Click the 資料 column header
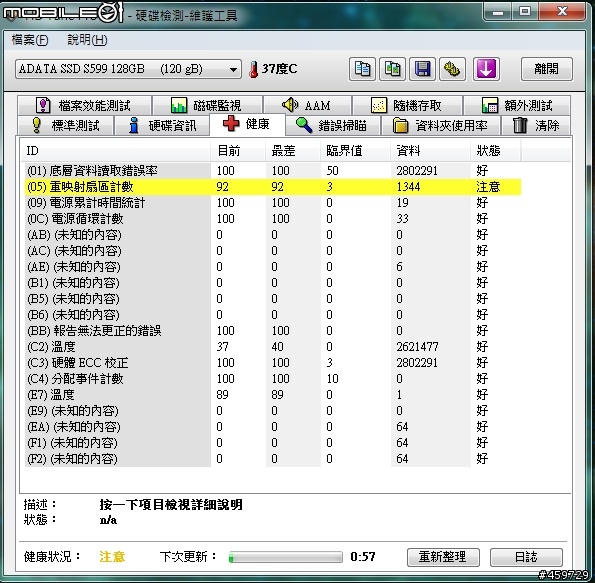 click(430, 151)
